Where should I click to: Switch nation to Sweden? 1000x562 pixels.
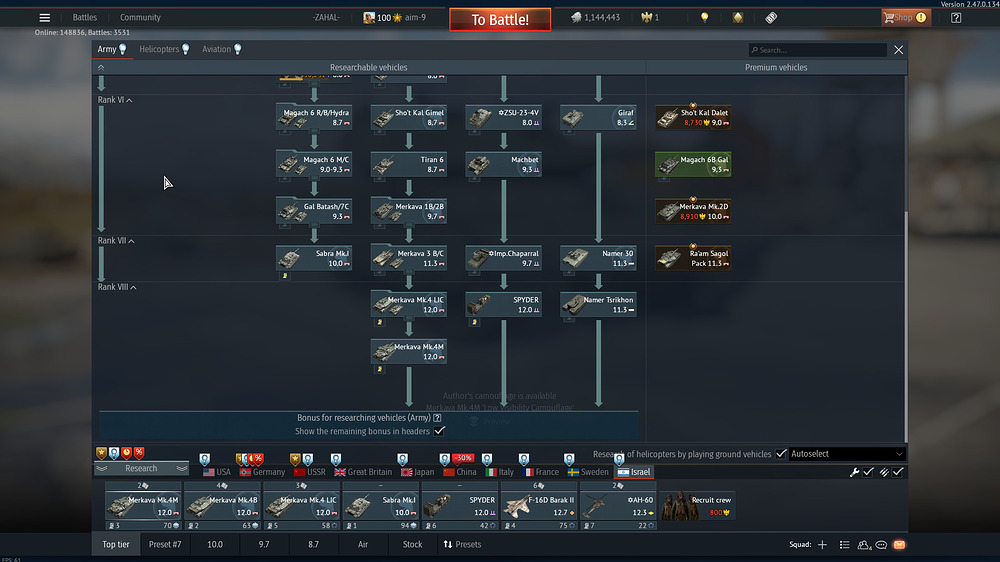[x=588, y=472]
